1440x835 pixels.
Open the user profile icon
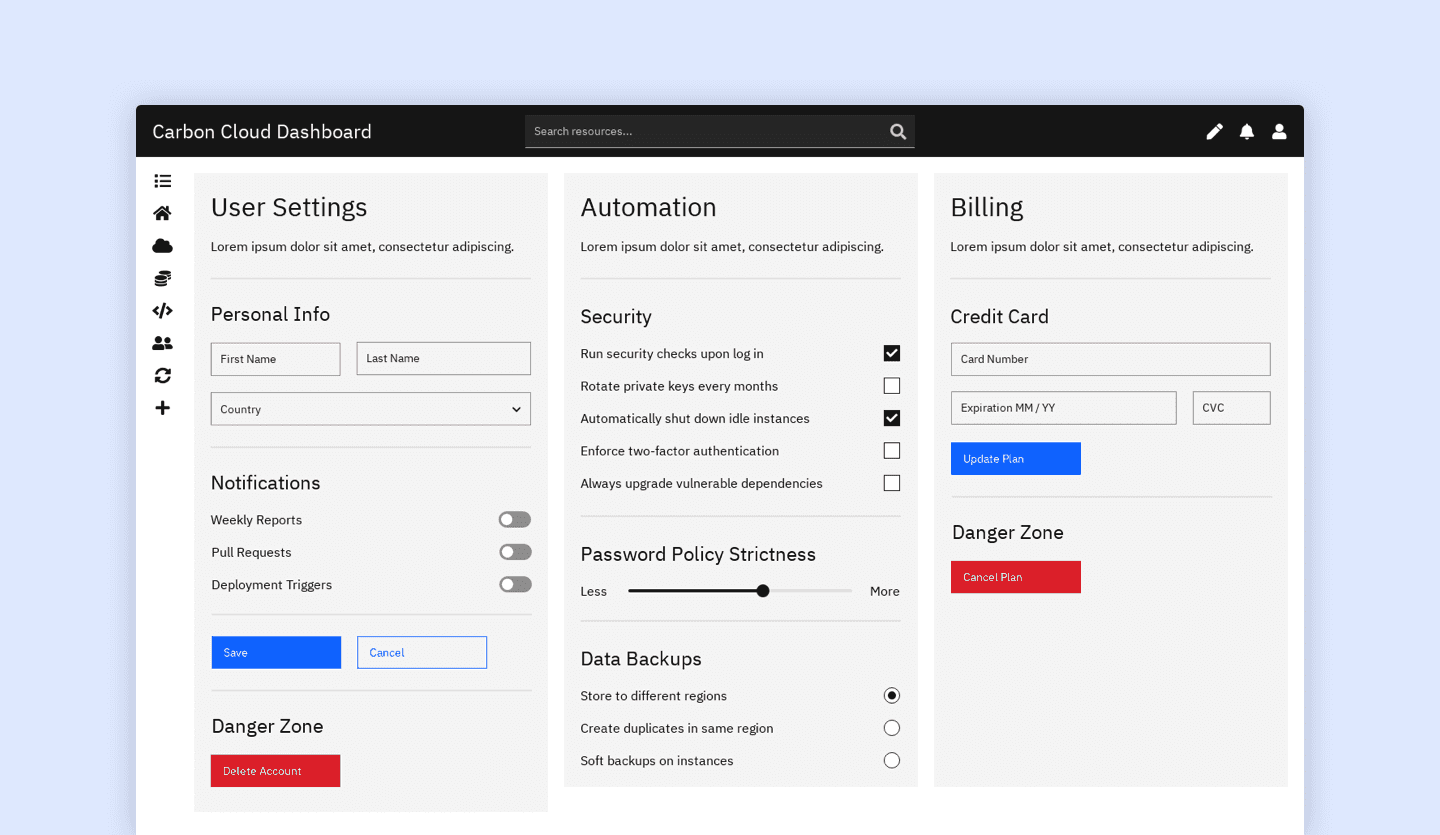(1279, 131)
